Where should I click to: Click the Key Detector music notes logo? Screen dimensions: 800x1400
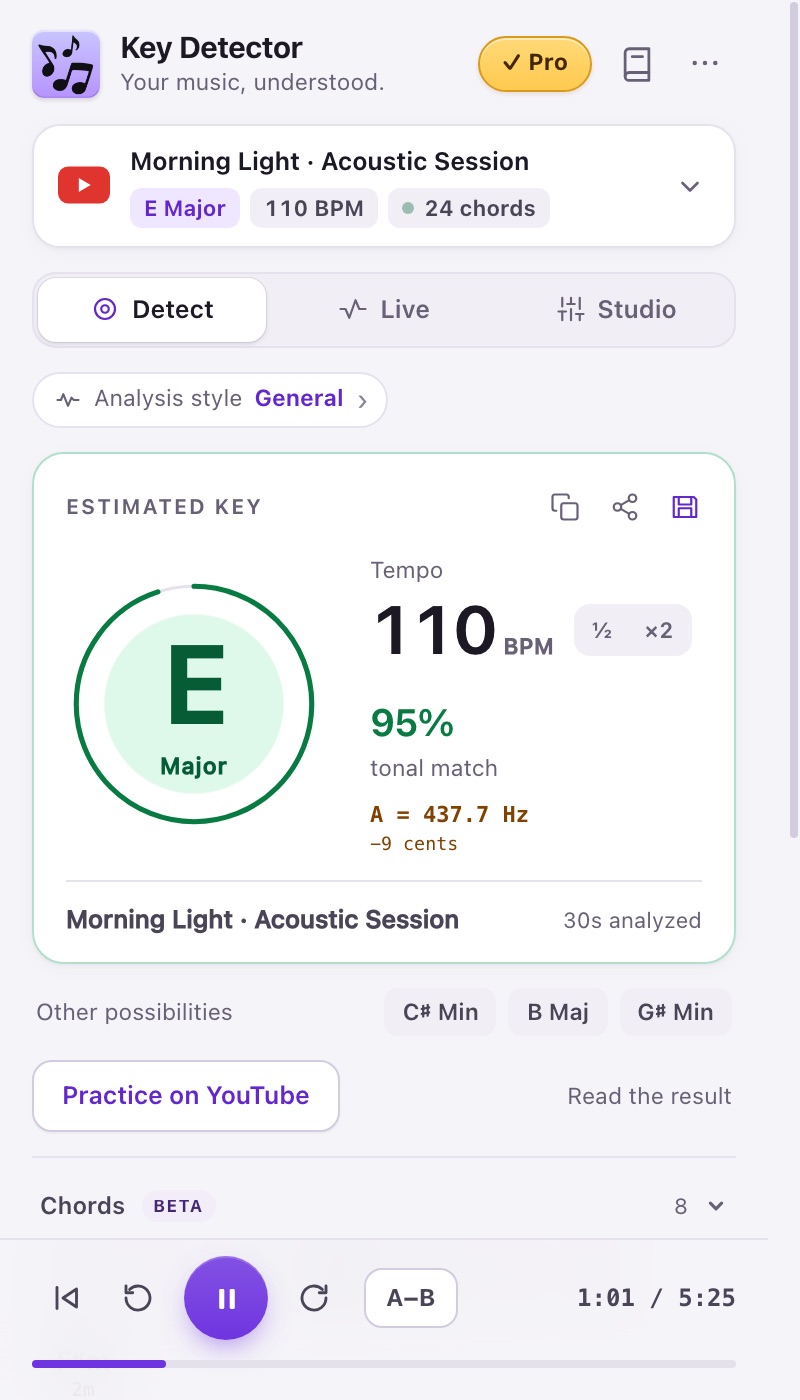tap(66, 65)
